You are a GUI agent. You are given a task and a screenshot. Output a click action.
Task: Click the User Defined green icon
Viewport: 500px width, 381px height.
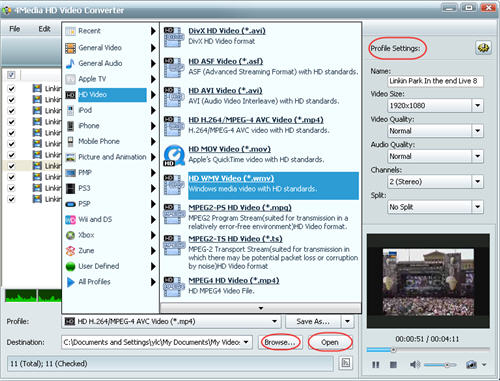click(x=70, y=266)
